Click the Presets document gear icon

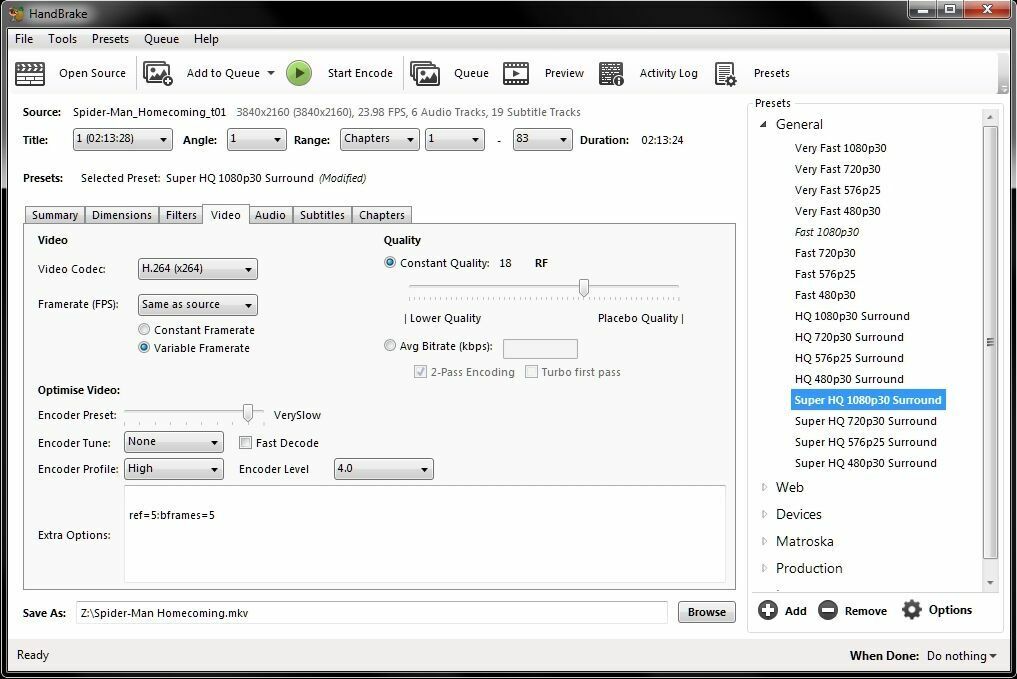[725, 73]
